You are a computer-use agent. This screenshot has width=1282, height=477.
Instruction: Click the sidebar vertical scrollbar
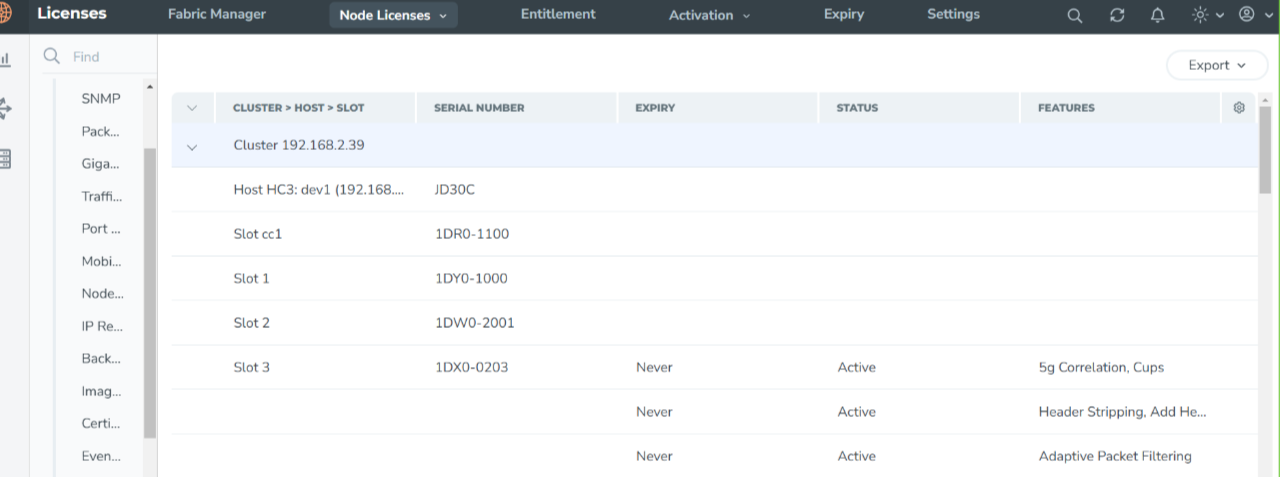[x=150, y=292]
